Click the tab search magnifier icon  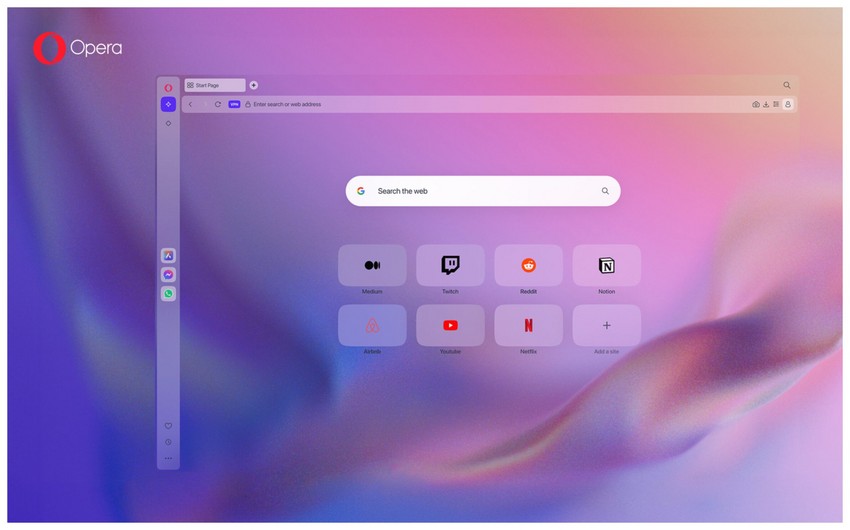(x=787, y=85)
